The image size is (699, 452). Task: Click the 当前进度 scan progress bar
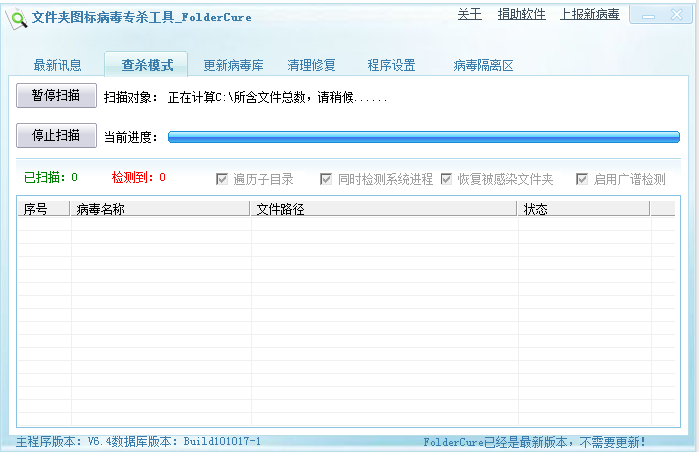[423, 137]
